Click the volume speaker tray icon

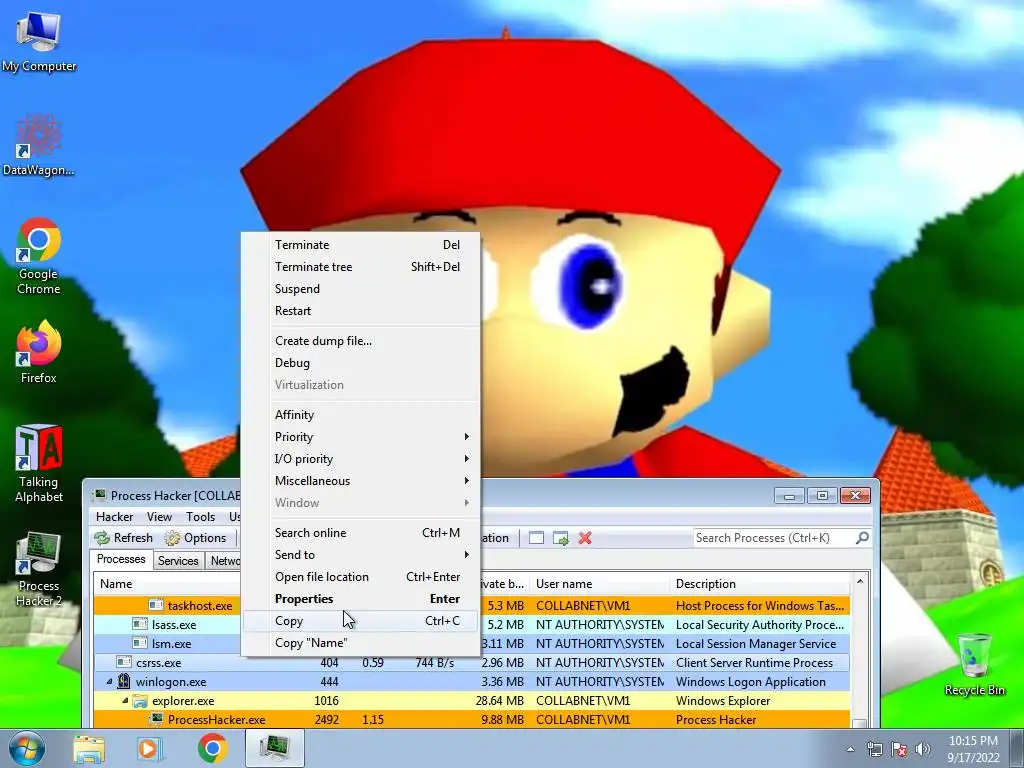pos(923,749)
